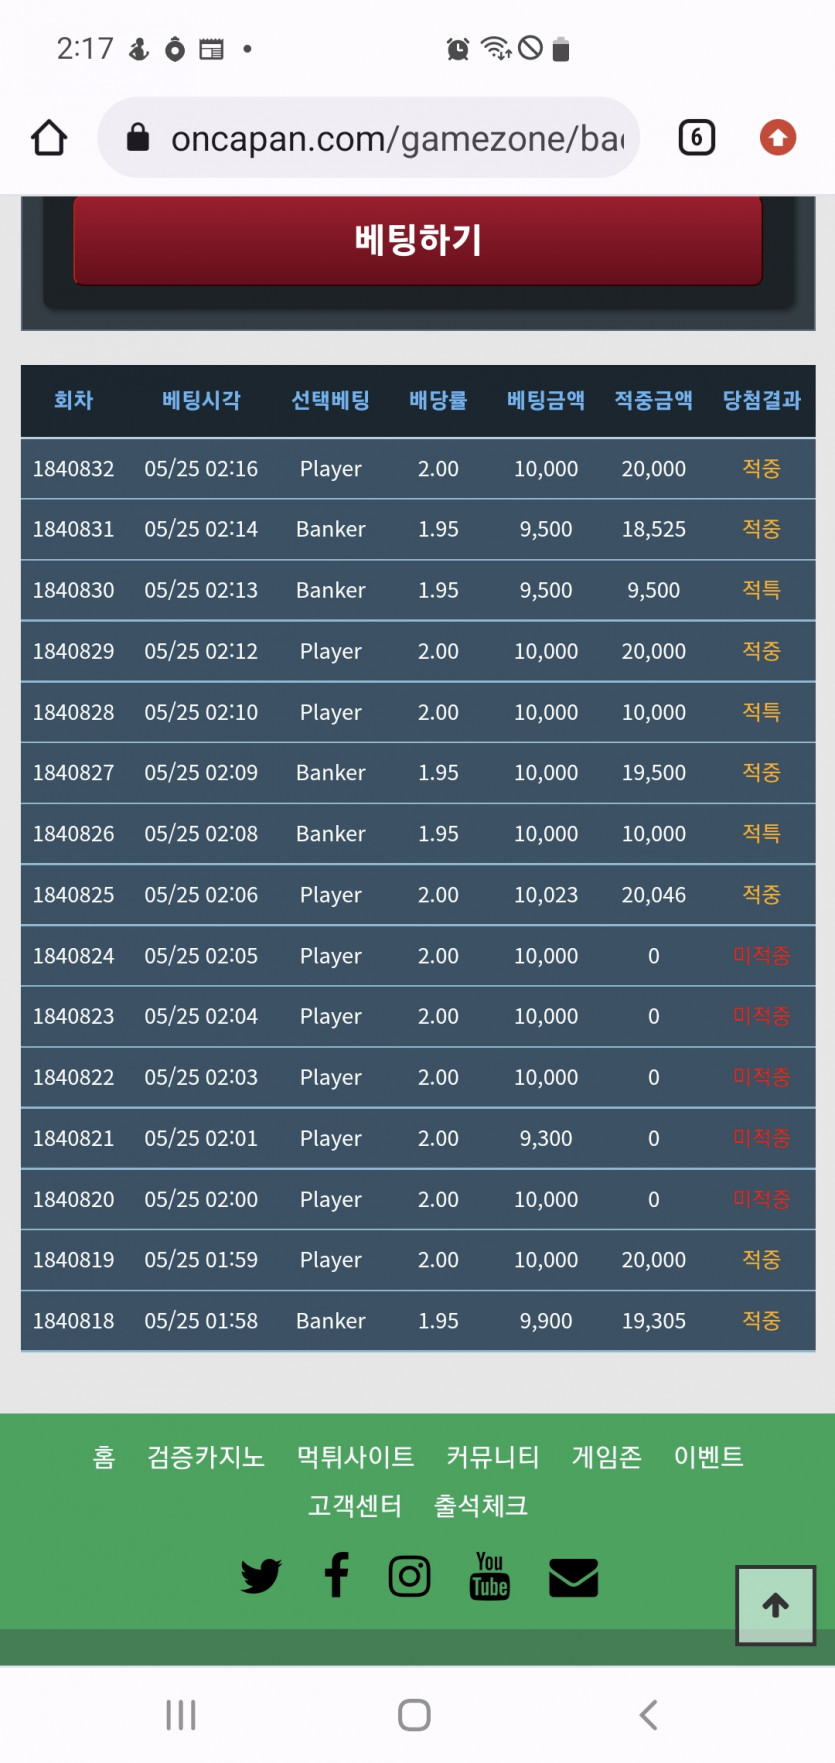Tap the Android back navigation chevron
The width and height of the screenshot is (835, 1763).
pyautogui.click(x=648, y=1715)
